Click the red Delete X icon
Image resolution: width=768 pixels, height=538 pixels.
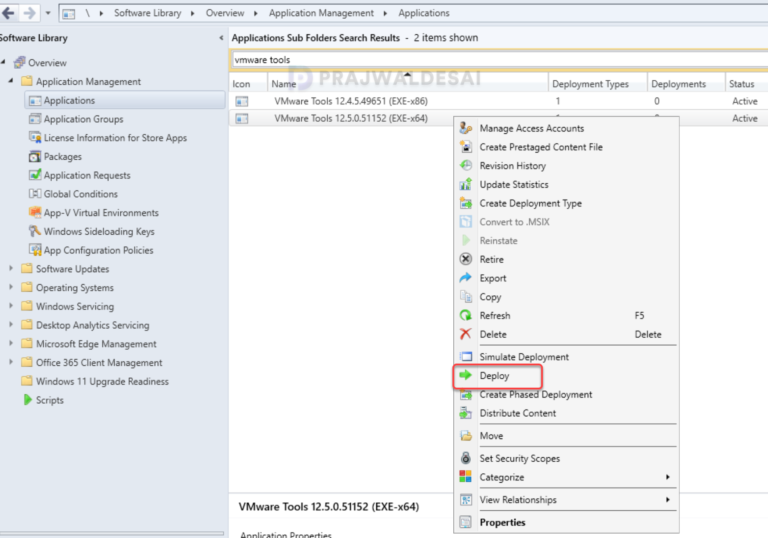[465, 334]
